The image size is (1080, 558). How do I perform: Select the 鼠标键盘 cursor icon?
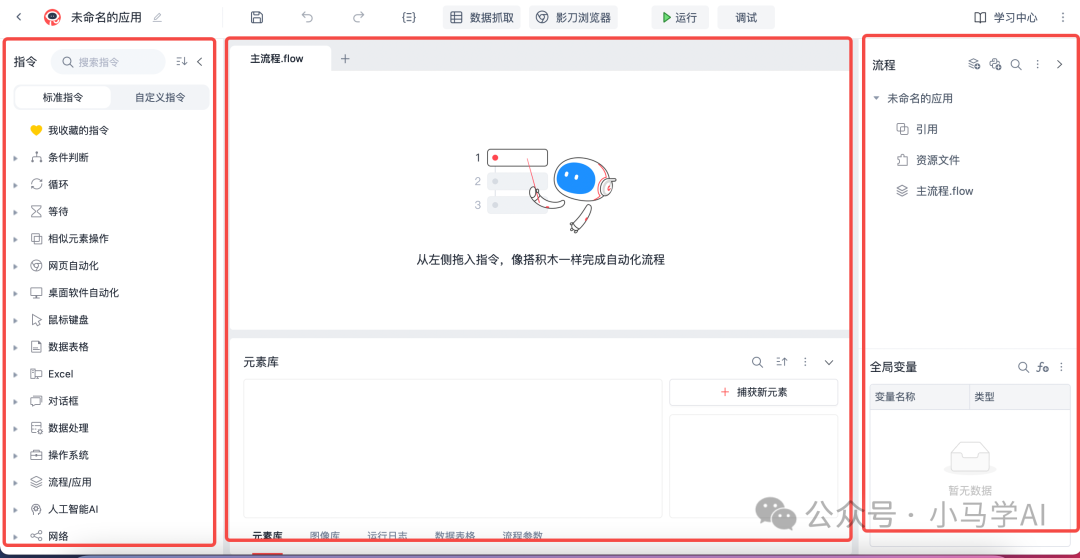click(37, 320)
